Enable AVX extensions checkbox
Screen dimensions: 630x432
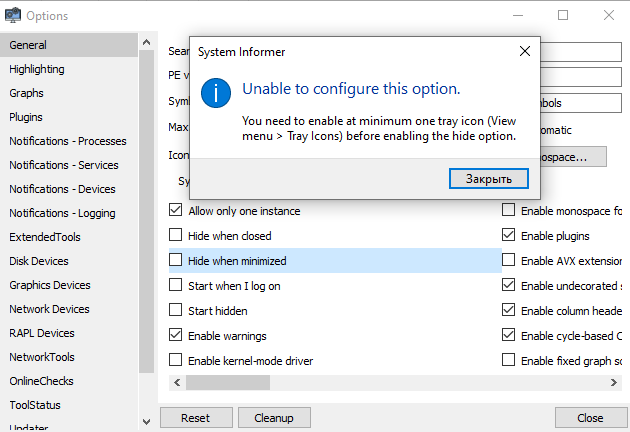pos(509,260)
